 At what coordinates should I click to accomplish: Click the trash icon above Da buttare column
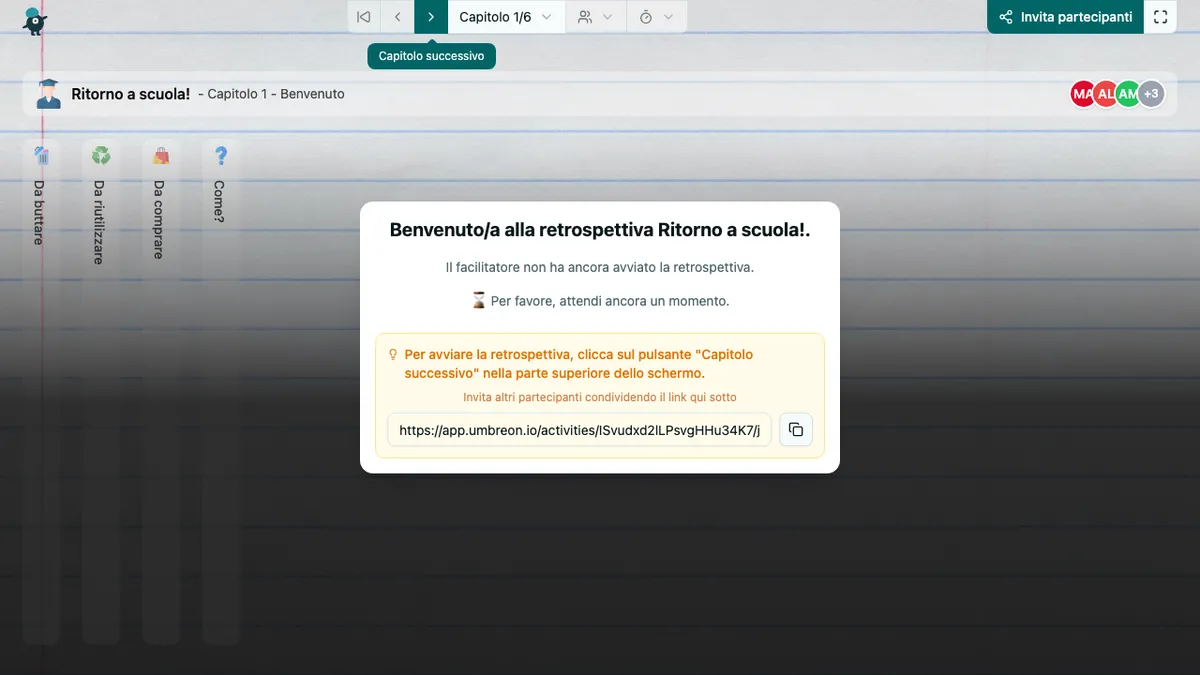tap(40, 155)
